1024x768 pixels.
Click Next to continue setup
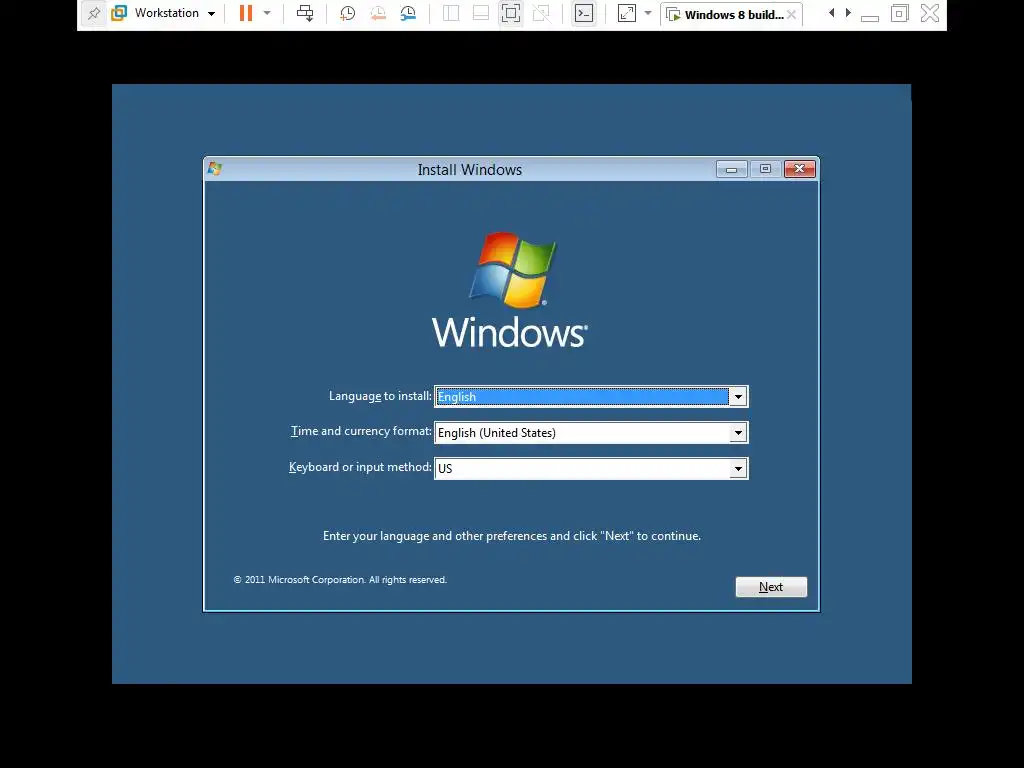tap(771, 586)
